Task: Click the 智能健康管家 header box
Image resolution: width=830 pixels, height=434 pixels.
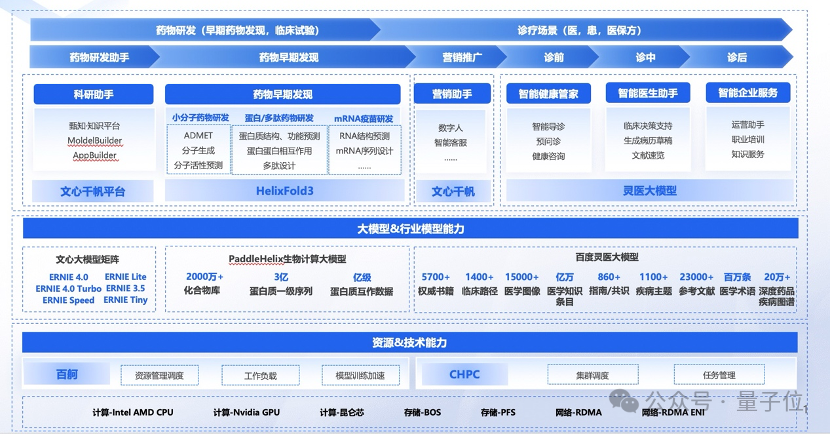Action: coord(548,94)
